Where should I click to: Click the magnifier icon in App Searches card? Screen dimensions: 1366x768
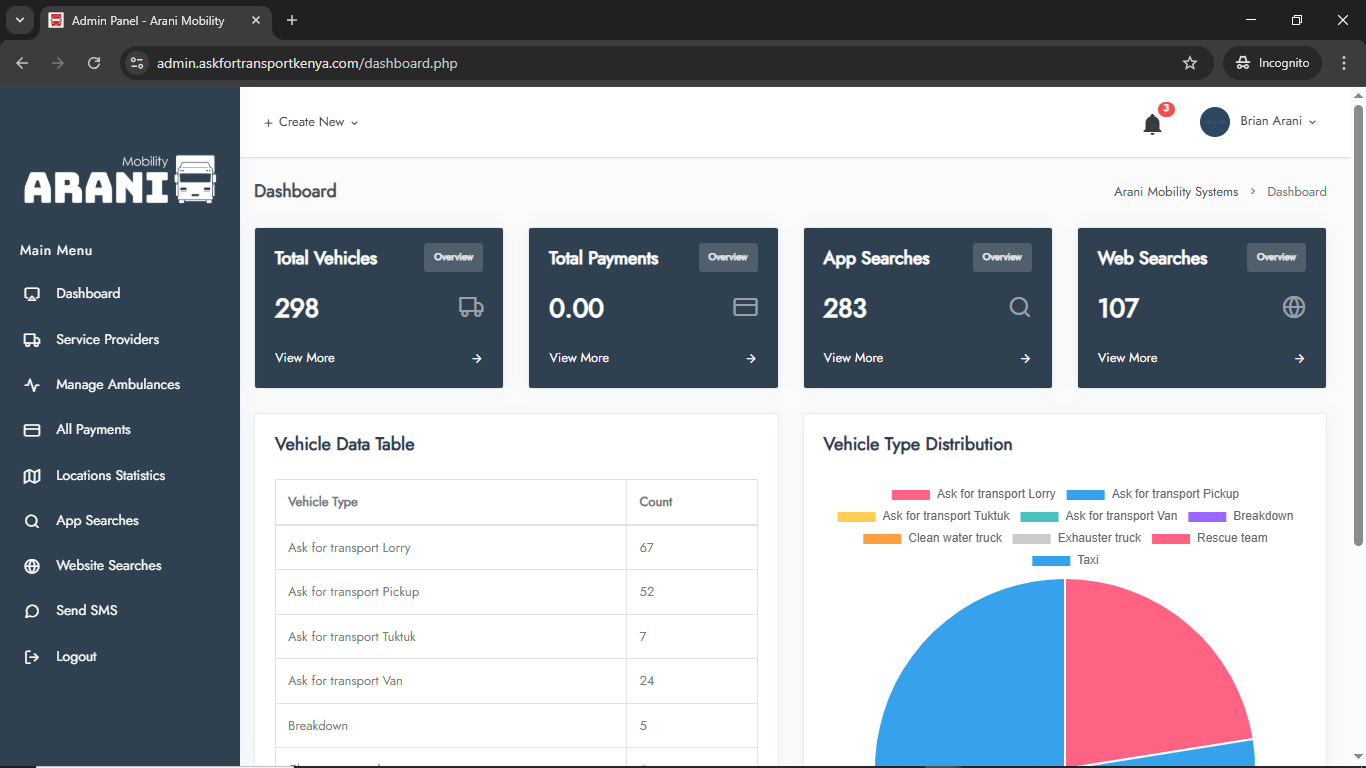[x=1019, y=307]
